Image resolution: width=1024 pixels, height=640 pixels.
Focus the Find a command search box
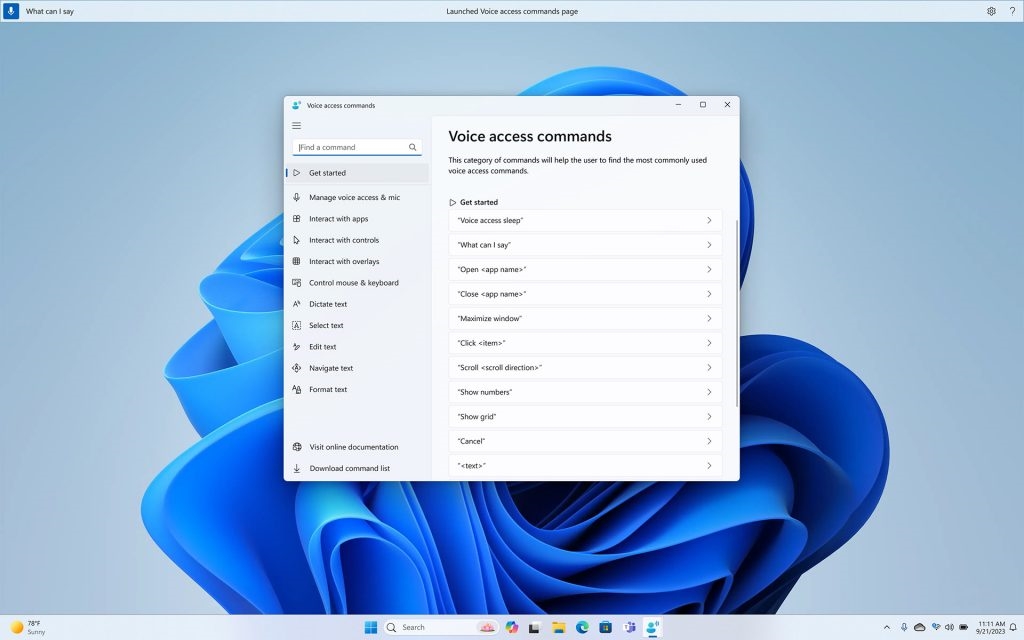350,147
